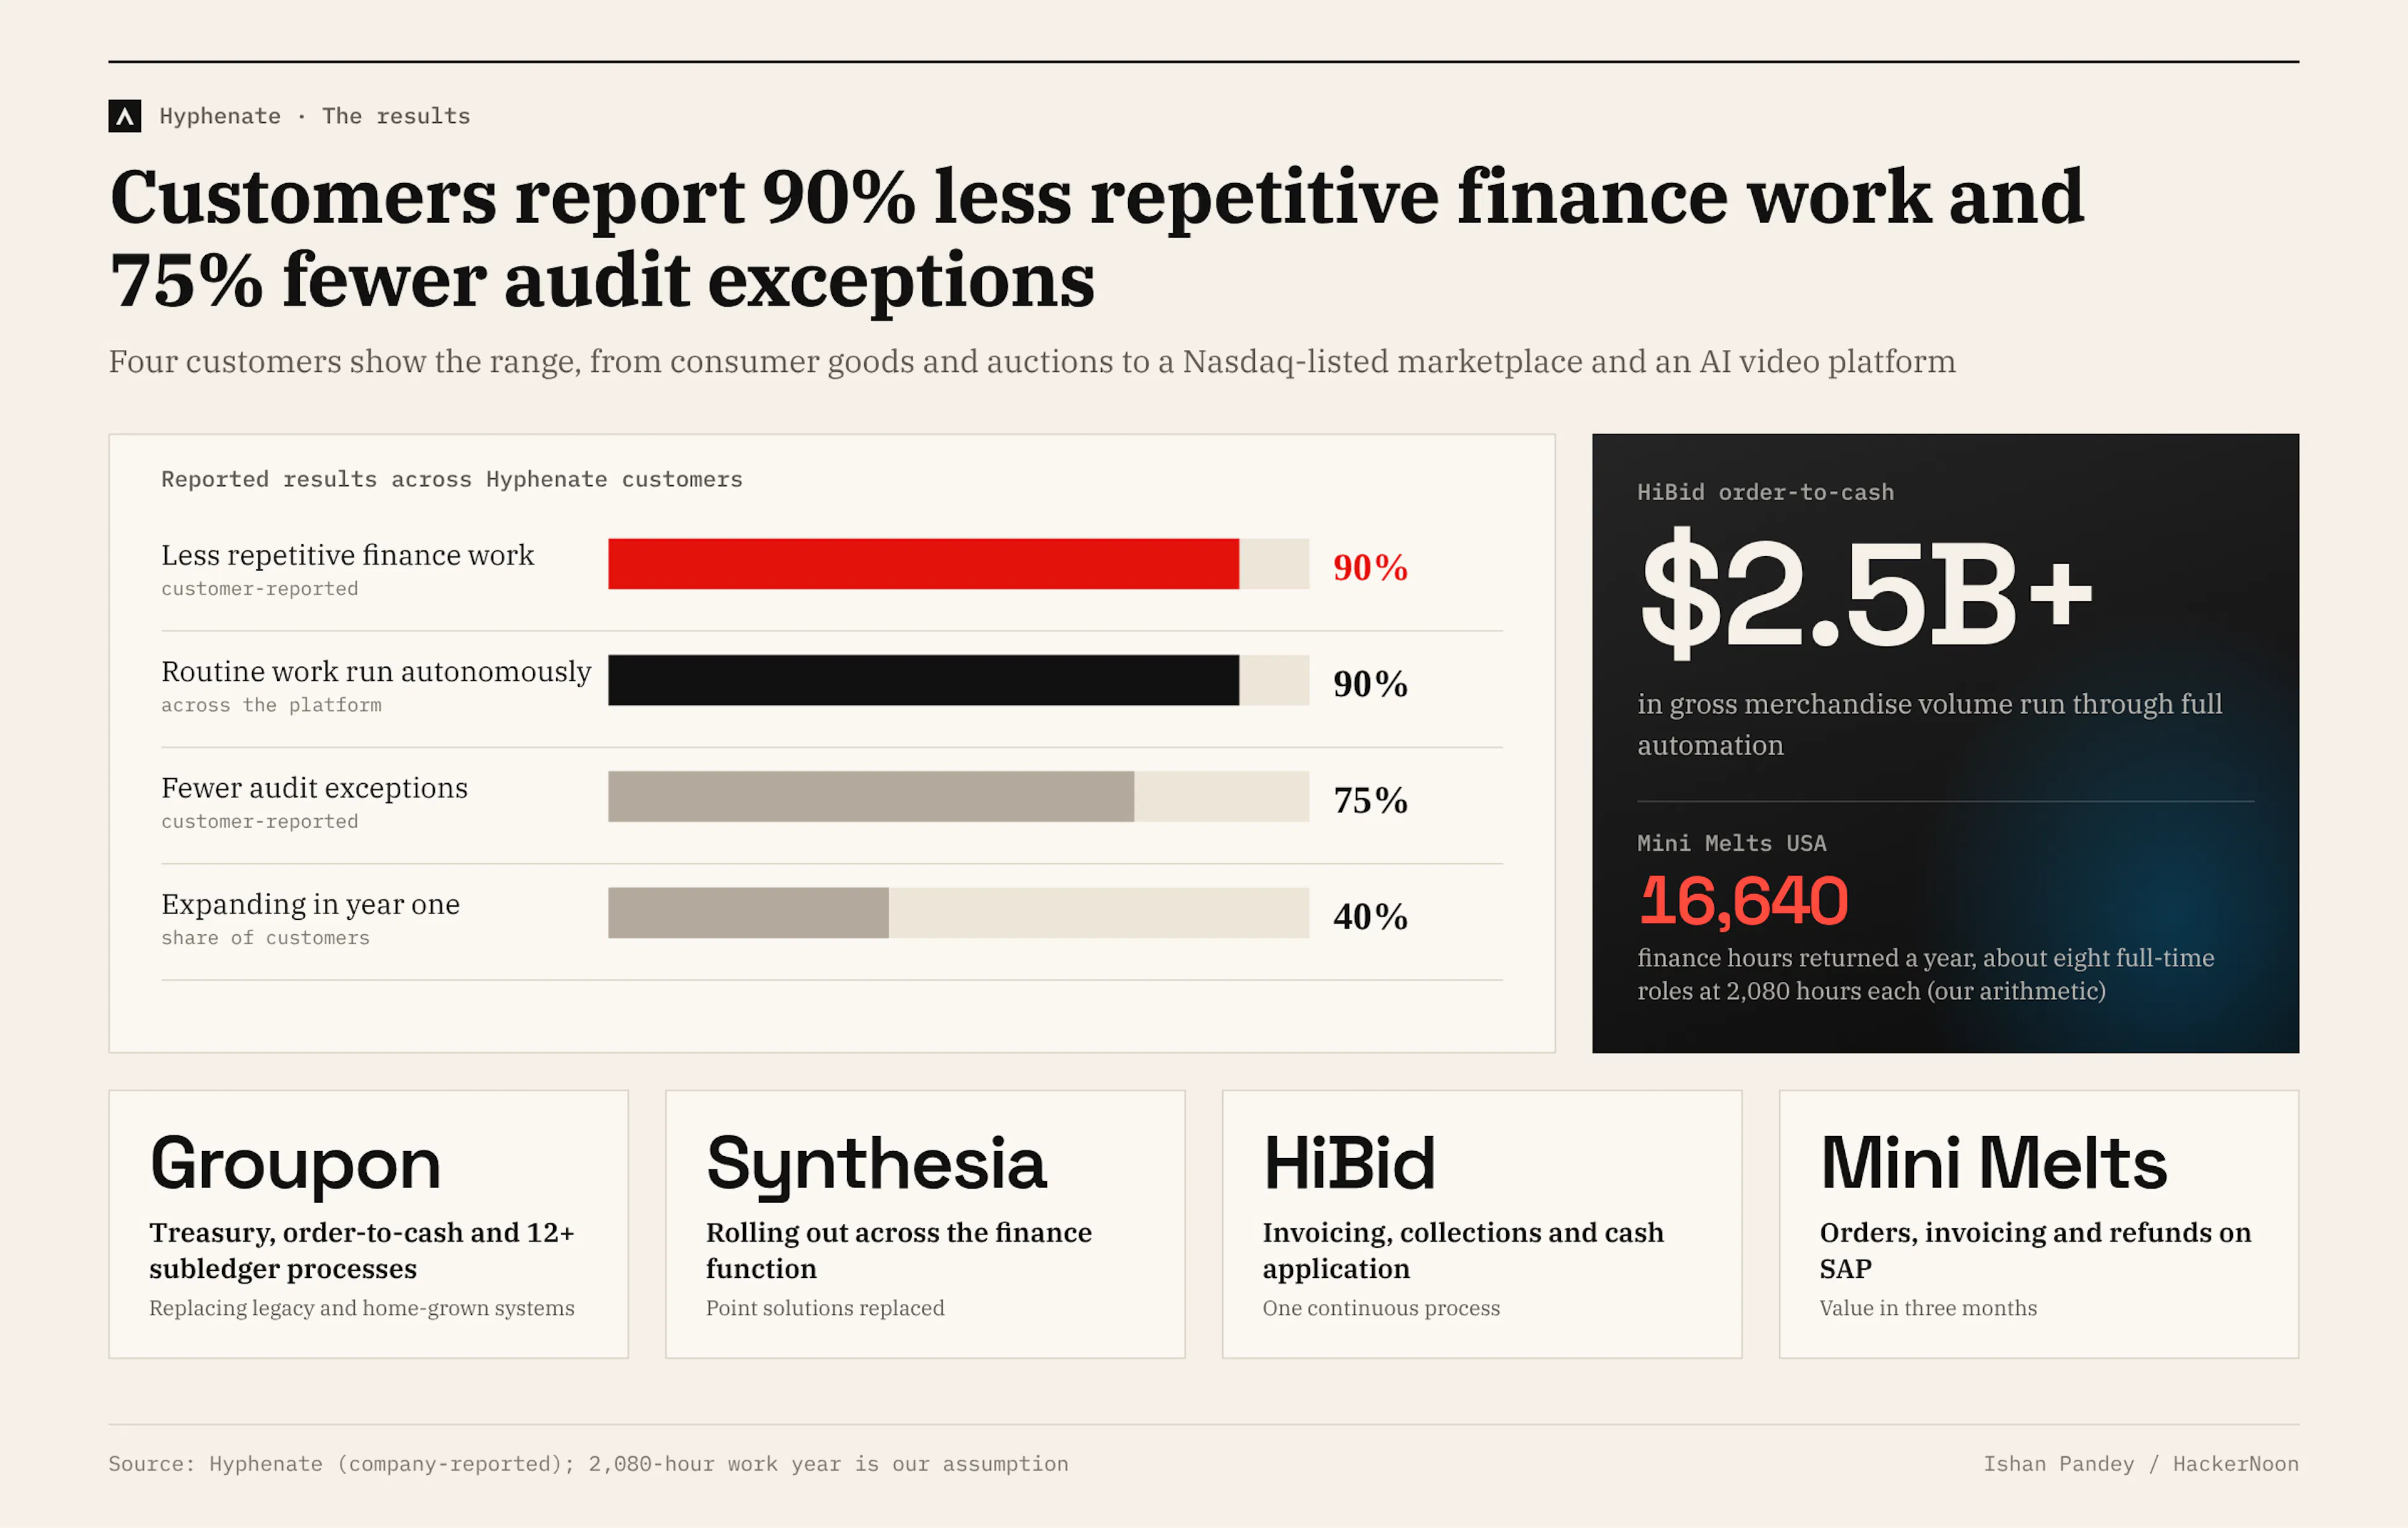
Task: Click 'Rolling out across the finance function'
Action: coord(898,1250)
